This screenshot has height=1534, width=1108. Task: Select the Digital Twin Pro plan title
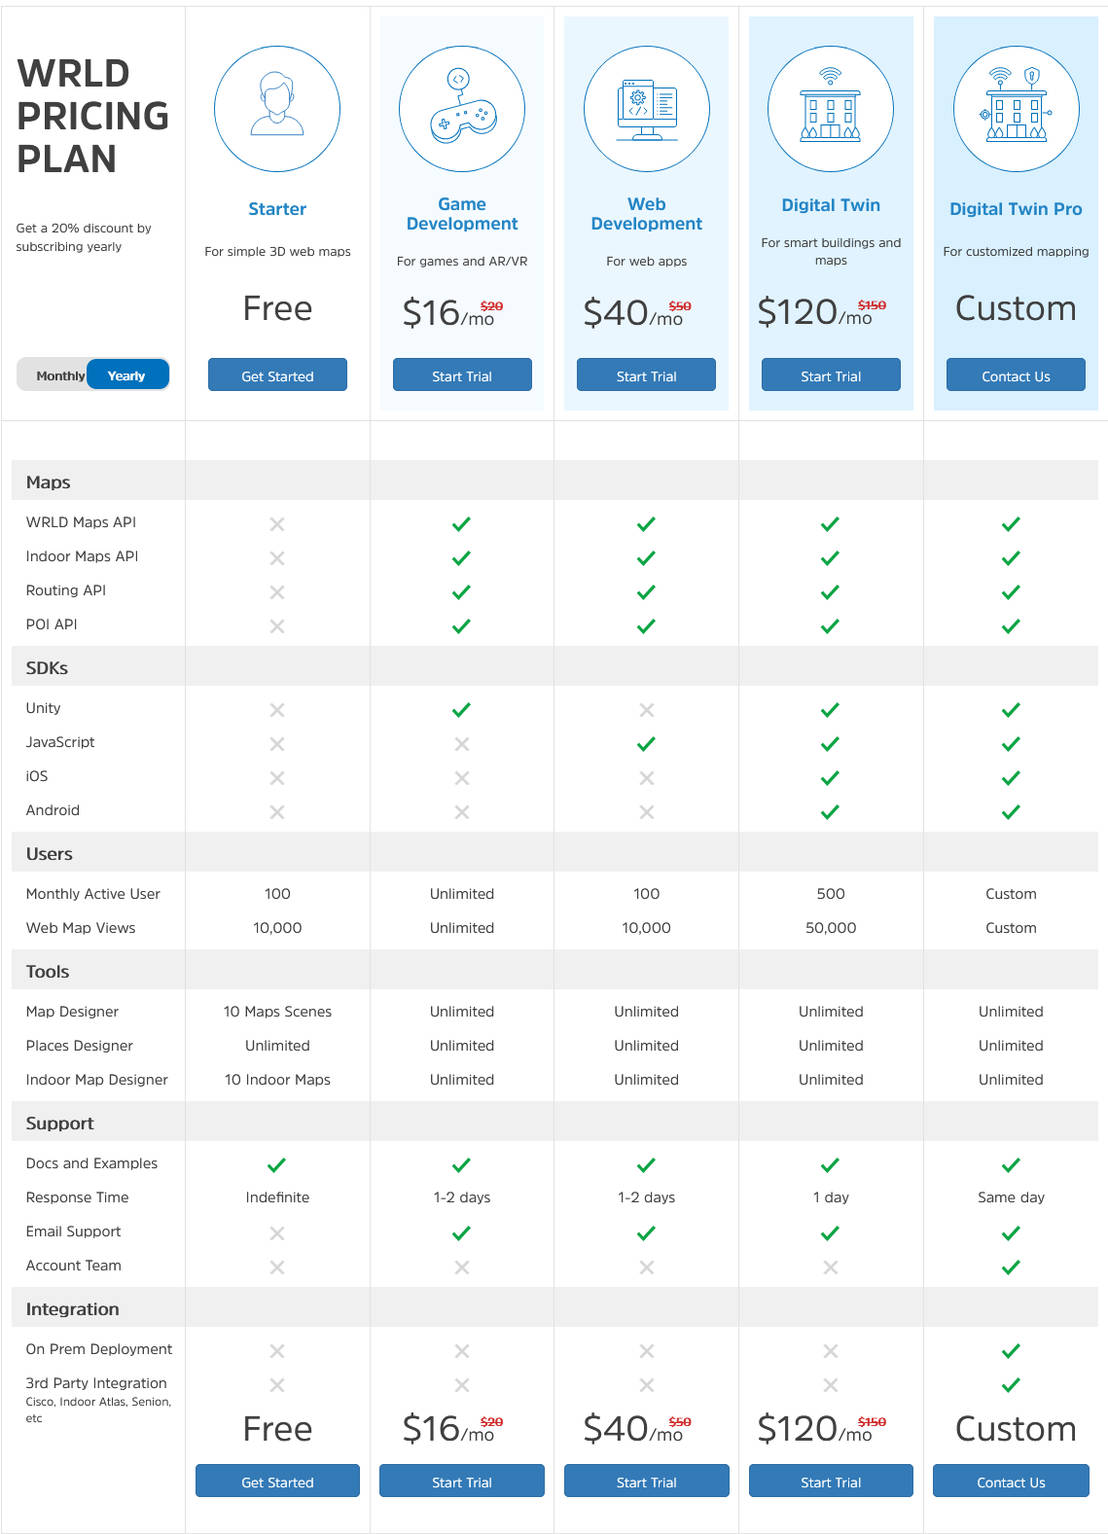point(1016,209)
